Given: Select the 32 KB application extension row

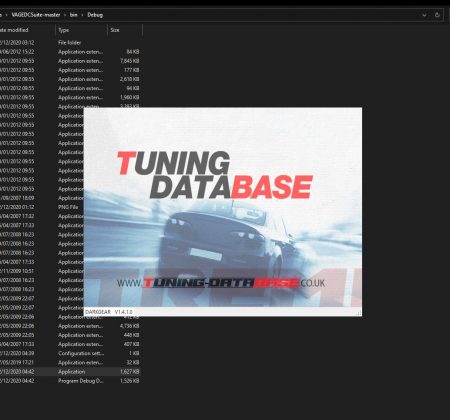Looking at the screenshot, I should tap(70, 362).
